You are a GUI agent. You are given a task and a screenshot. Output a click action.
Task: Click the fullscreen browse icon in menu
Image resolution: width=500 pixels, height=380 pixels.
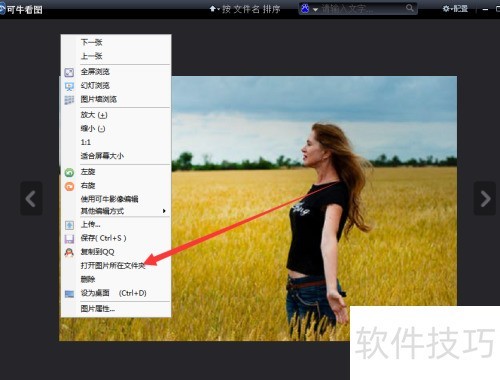point(69,72)
